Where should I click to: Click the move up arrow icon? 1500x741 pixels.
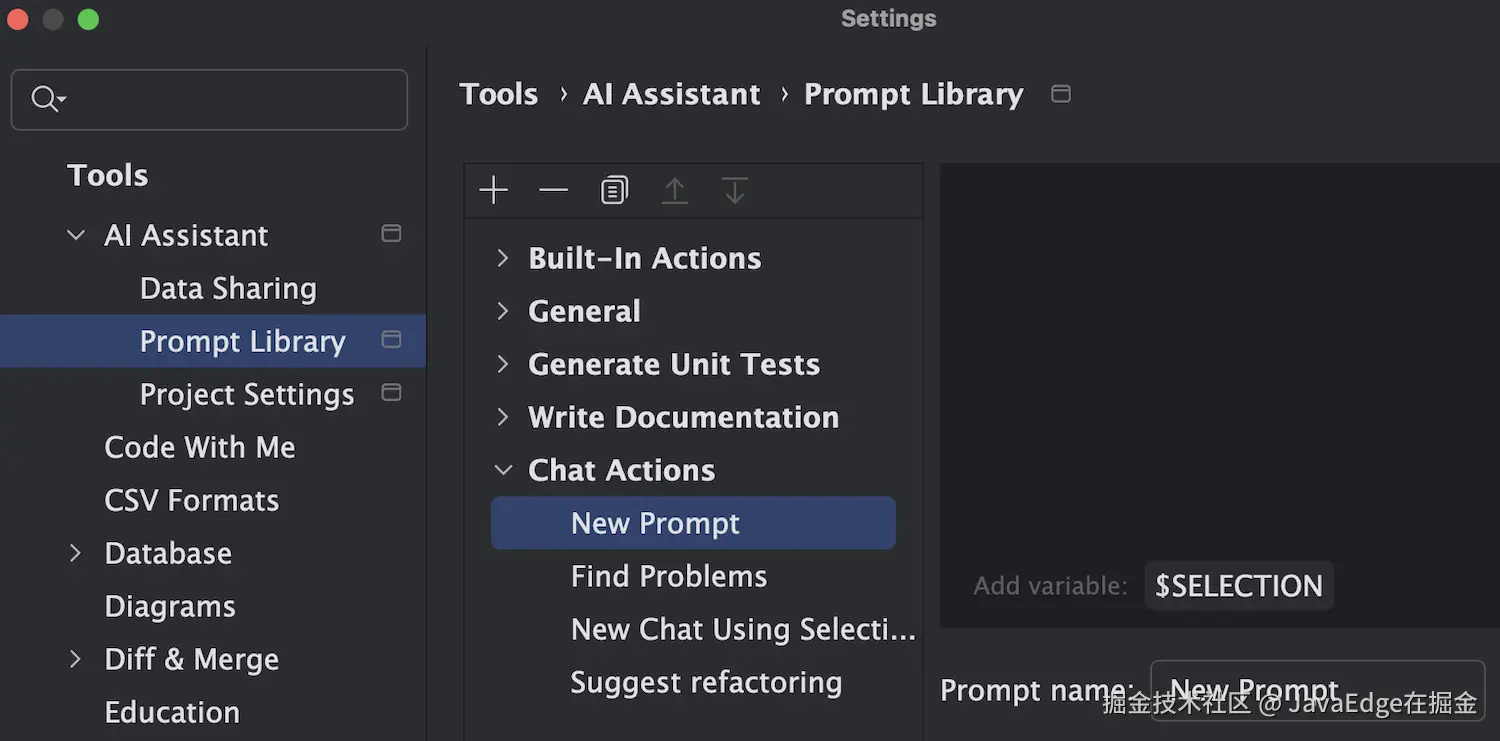675,190
